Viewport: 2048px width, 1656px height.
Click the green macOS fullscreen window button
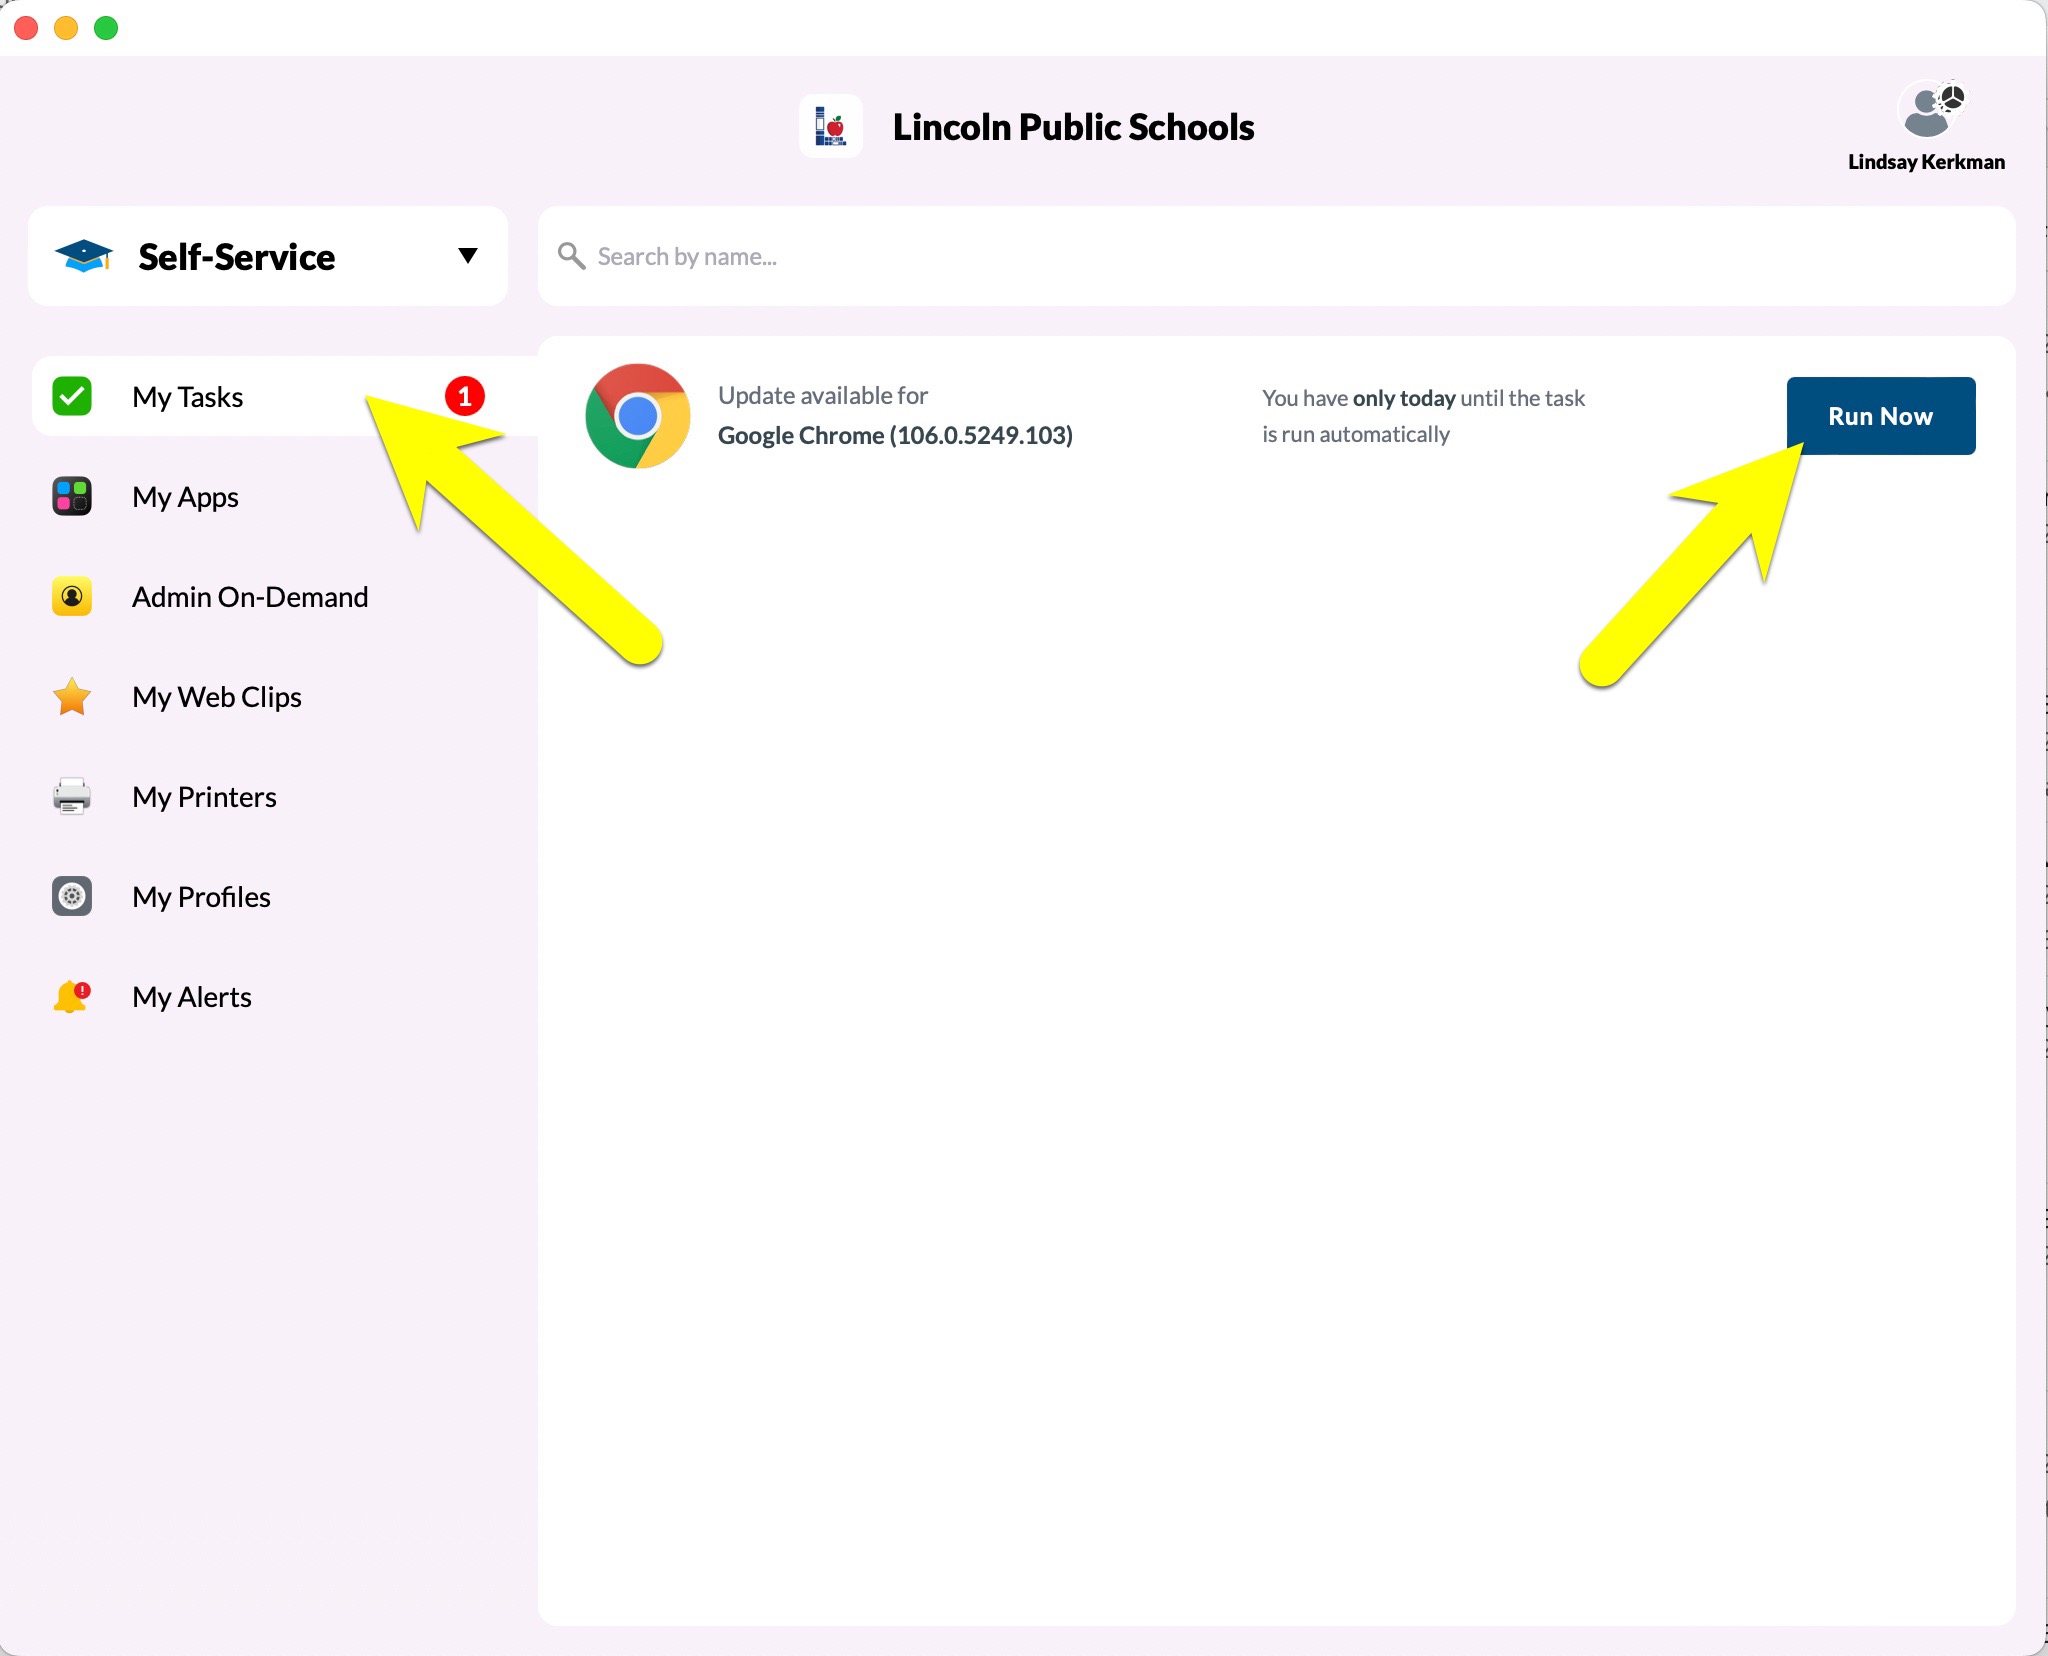106,28
